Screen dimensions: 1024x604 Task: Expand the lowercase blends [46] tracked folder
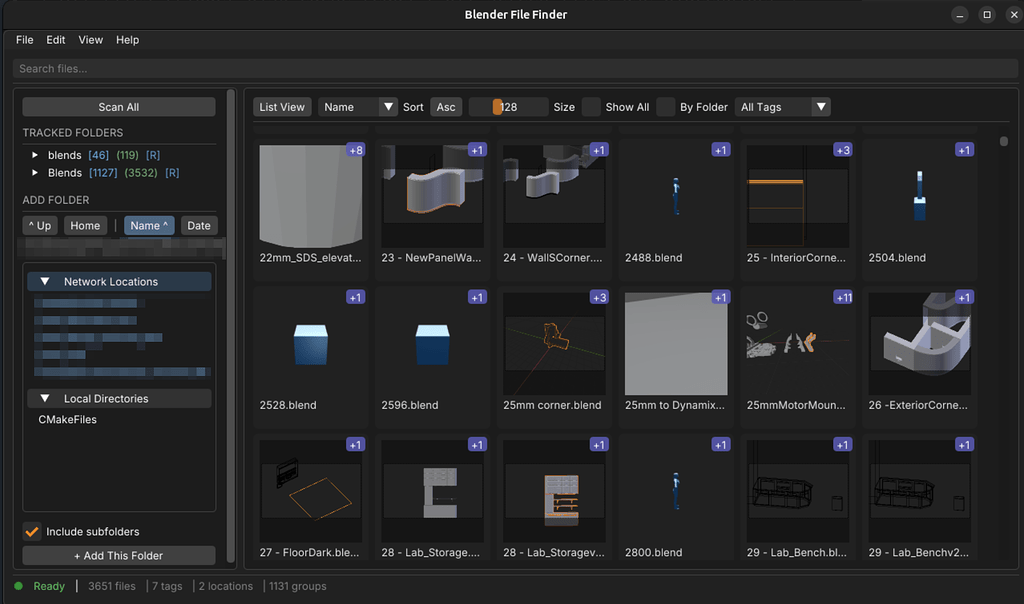(35, 155)
